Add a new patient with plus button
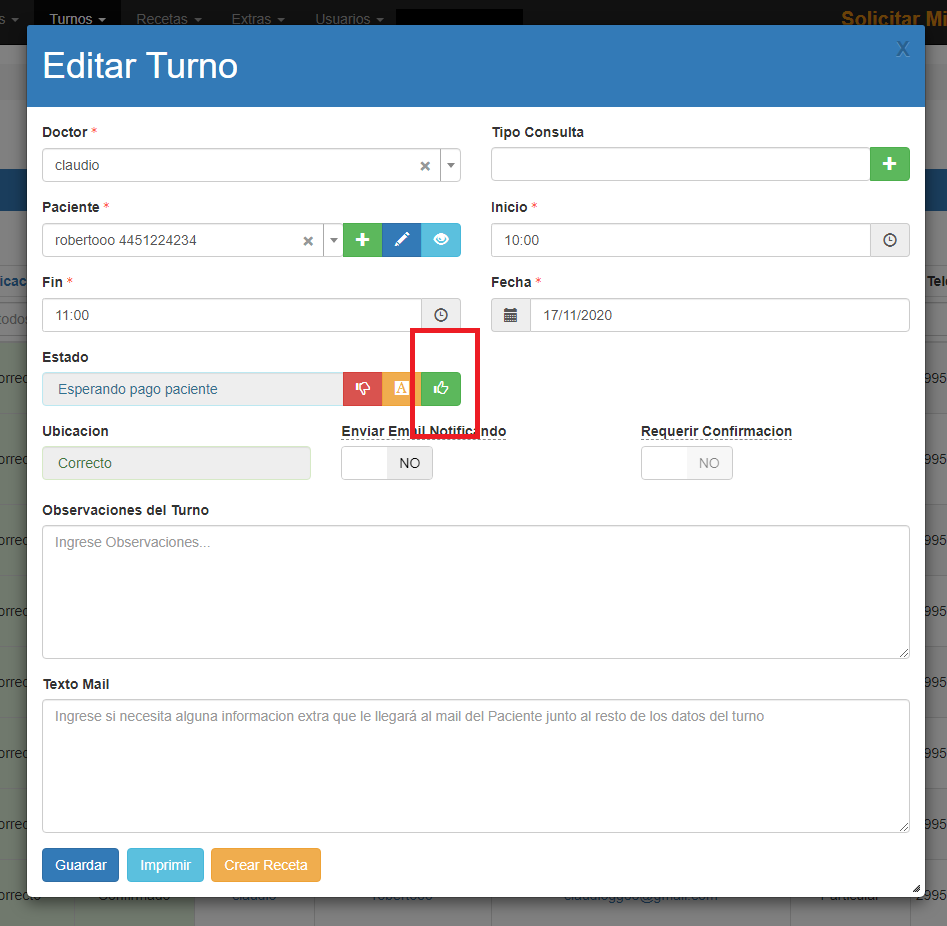The width and height of the screenshot is (947, 926). [362, 240]
